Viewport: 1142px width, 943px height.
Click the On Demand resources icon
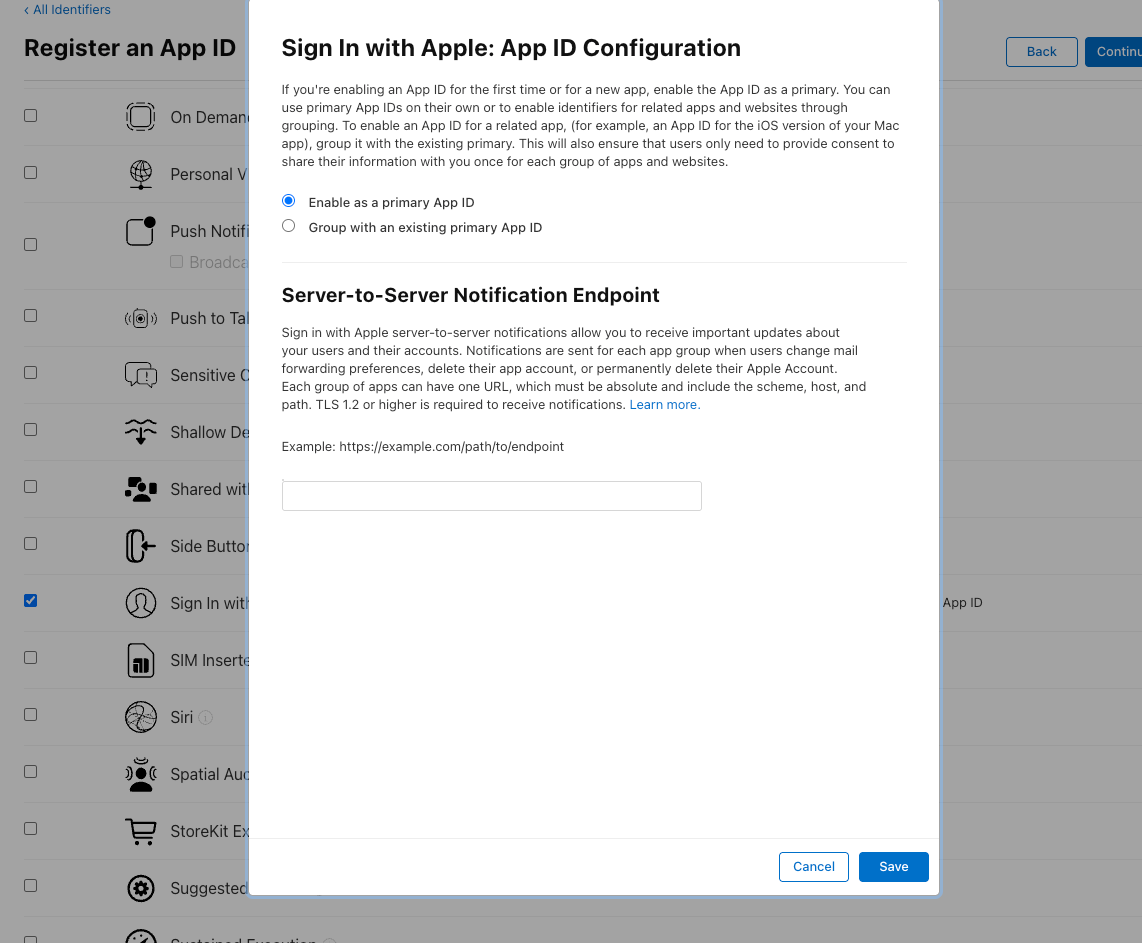click(141, 117)
